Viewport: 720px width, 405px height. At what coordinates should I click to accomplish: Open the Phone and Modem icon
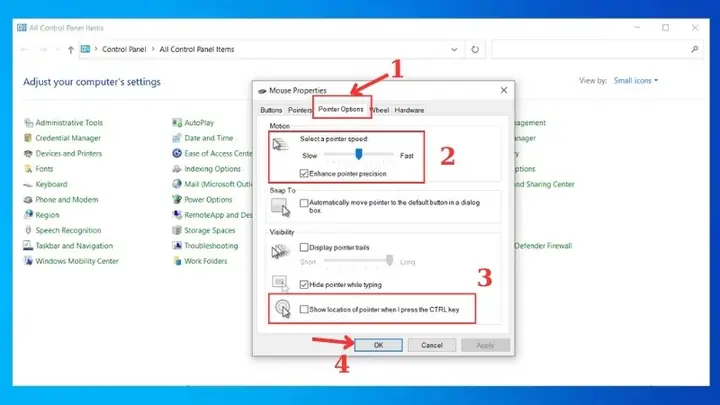(x=28, y=199)
